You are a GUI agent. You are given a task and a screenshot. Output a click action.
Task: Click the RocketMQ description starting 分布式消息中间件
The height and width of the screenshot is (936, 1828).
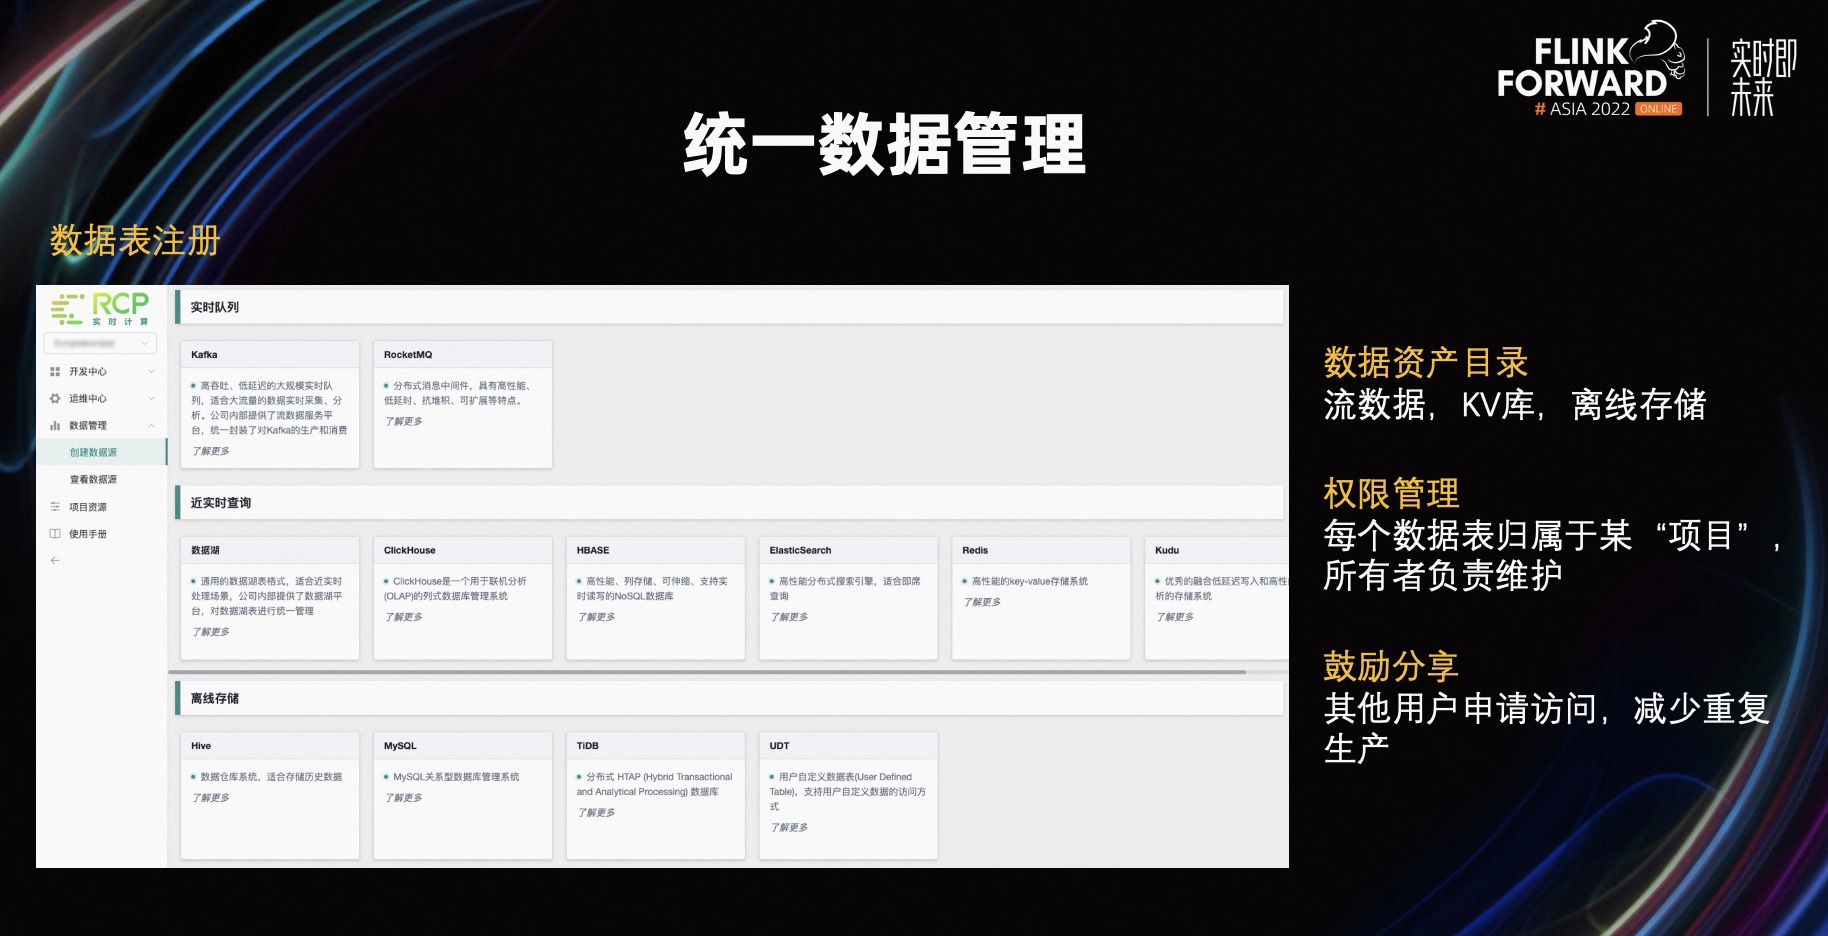coord(459,393)
